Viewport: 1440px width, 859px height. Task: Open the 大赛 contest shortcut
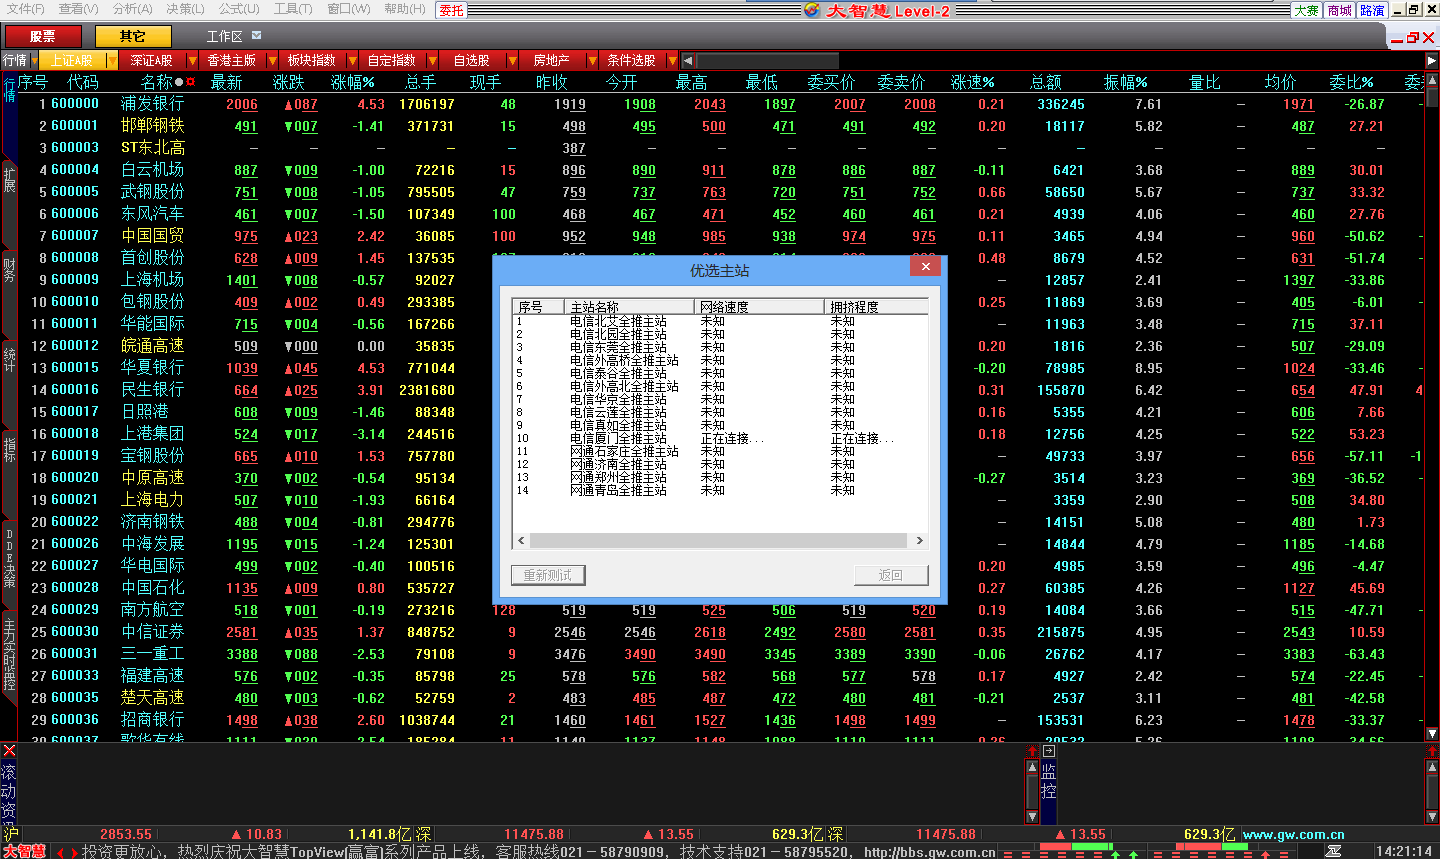(x=1306, y=10)
